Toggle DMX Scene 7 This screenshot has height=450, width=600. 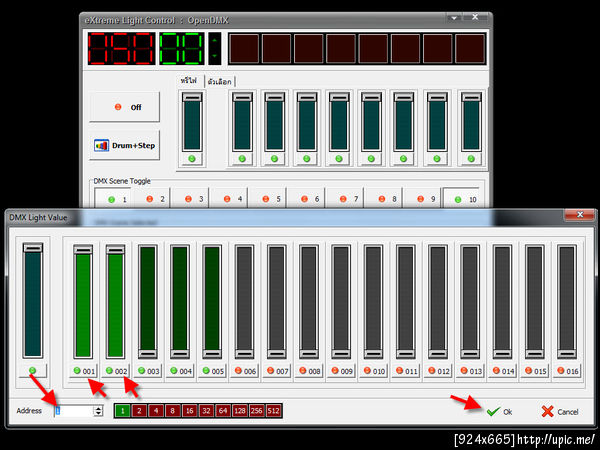pyautogui.click(x=345, y=199)
